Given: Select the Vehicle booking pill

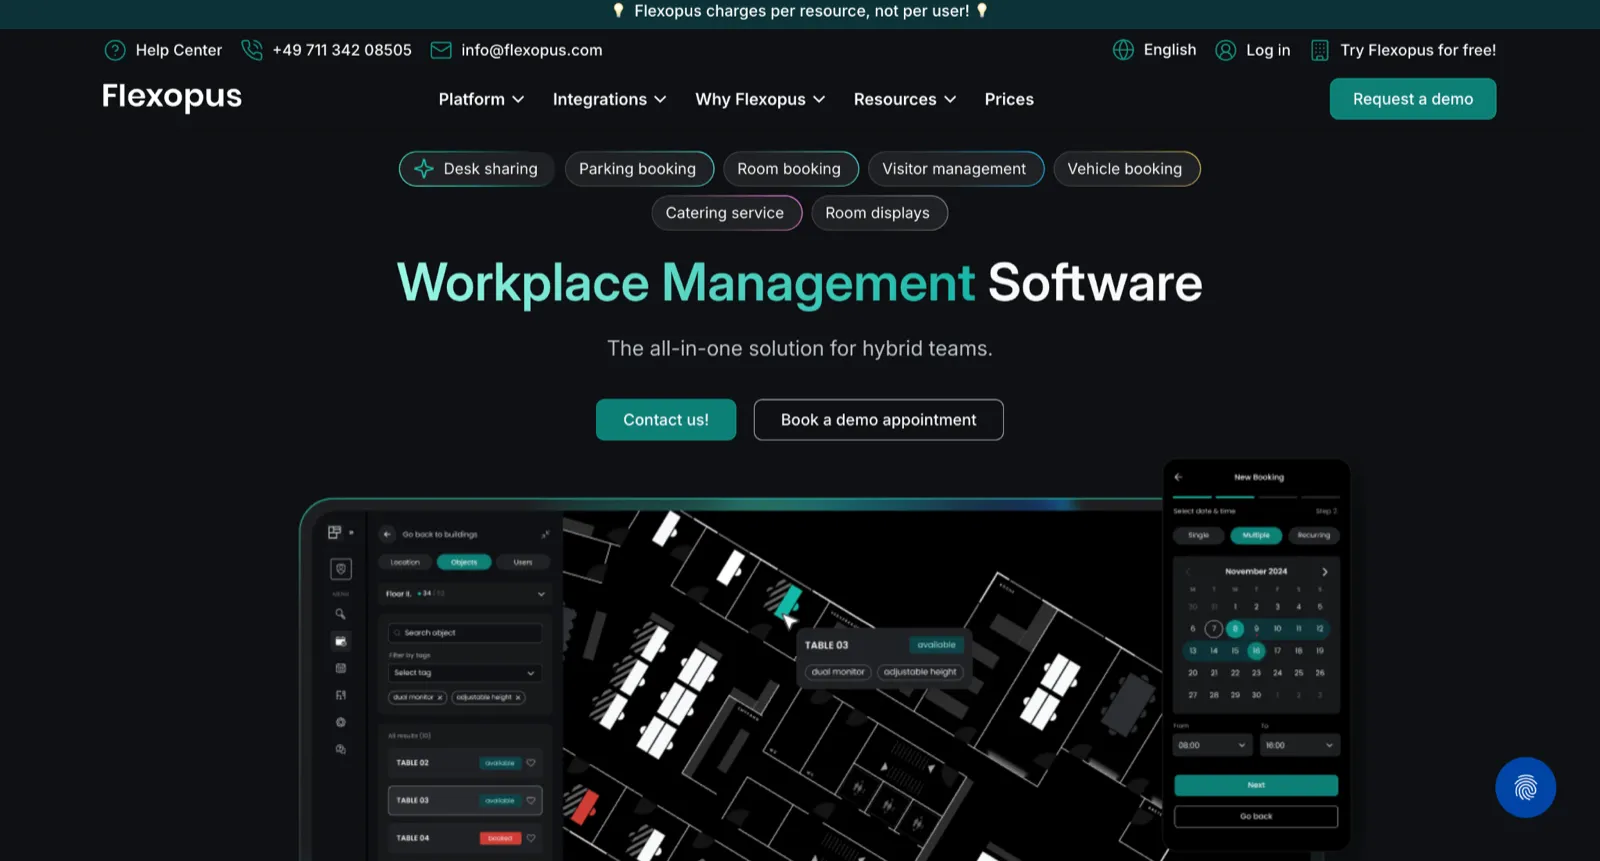Looking at the screenshot, I should coord(1126,169).
